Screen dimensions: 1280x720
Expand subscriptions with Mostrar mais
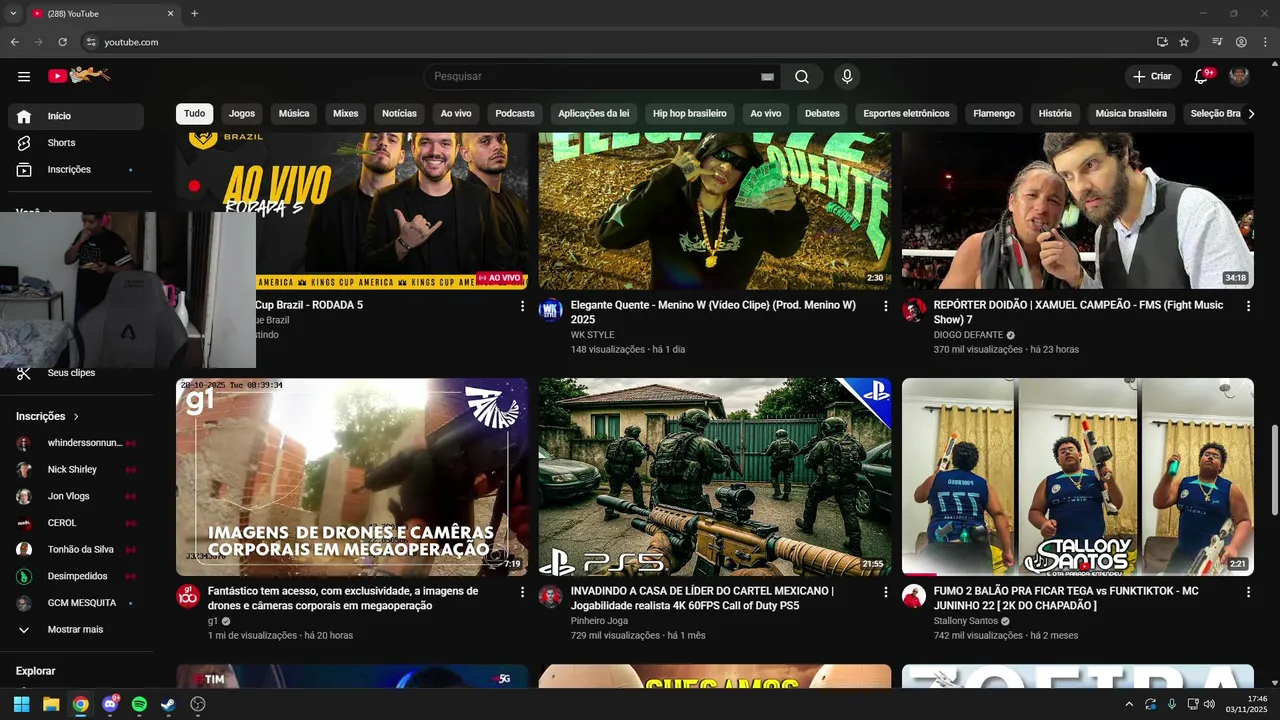click(76, 630)
